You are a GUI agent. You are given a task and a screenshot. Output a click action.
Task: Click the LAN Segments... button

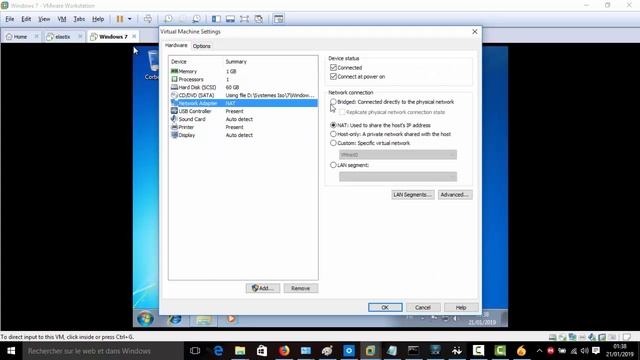[412, 195]
